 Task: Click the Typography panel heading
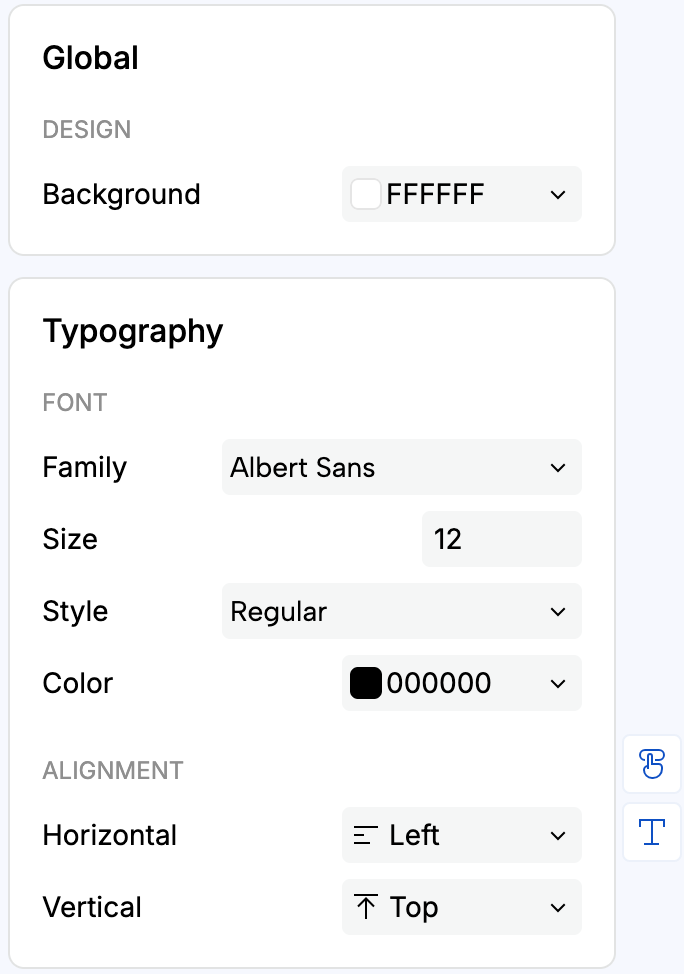(133, 331)
